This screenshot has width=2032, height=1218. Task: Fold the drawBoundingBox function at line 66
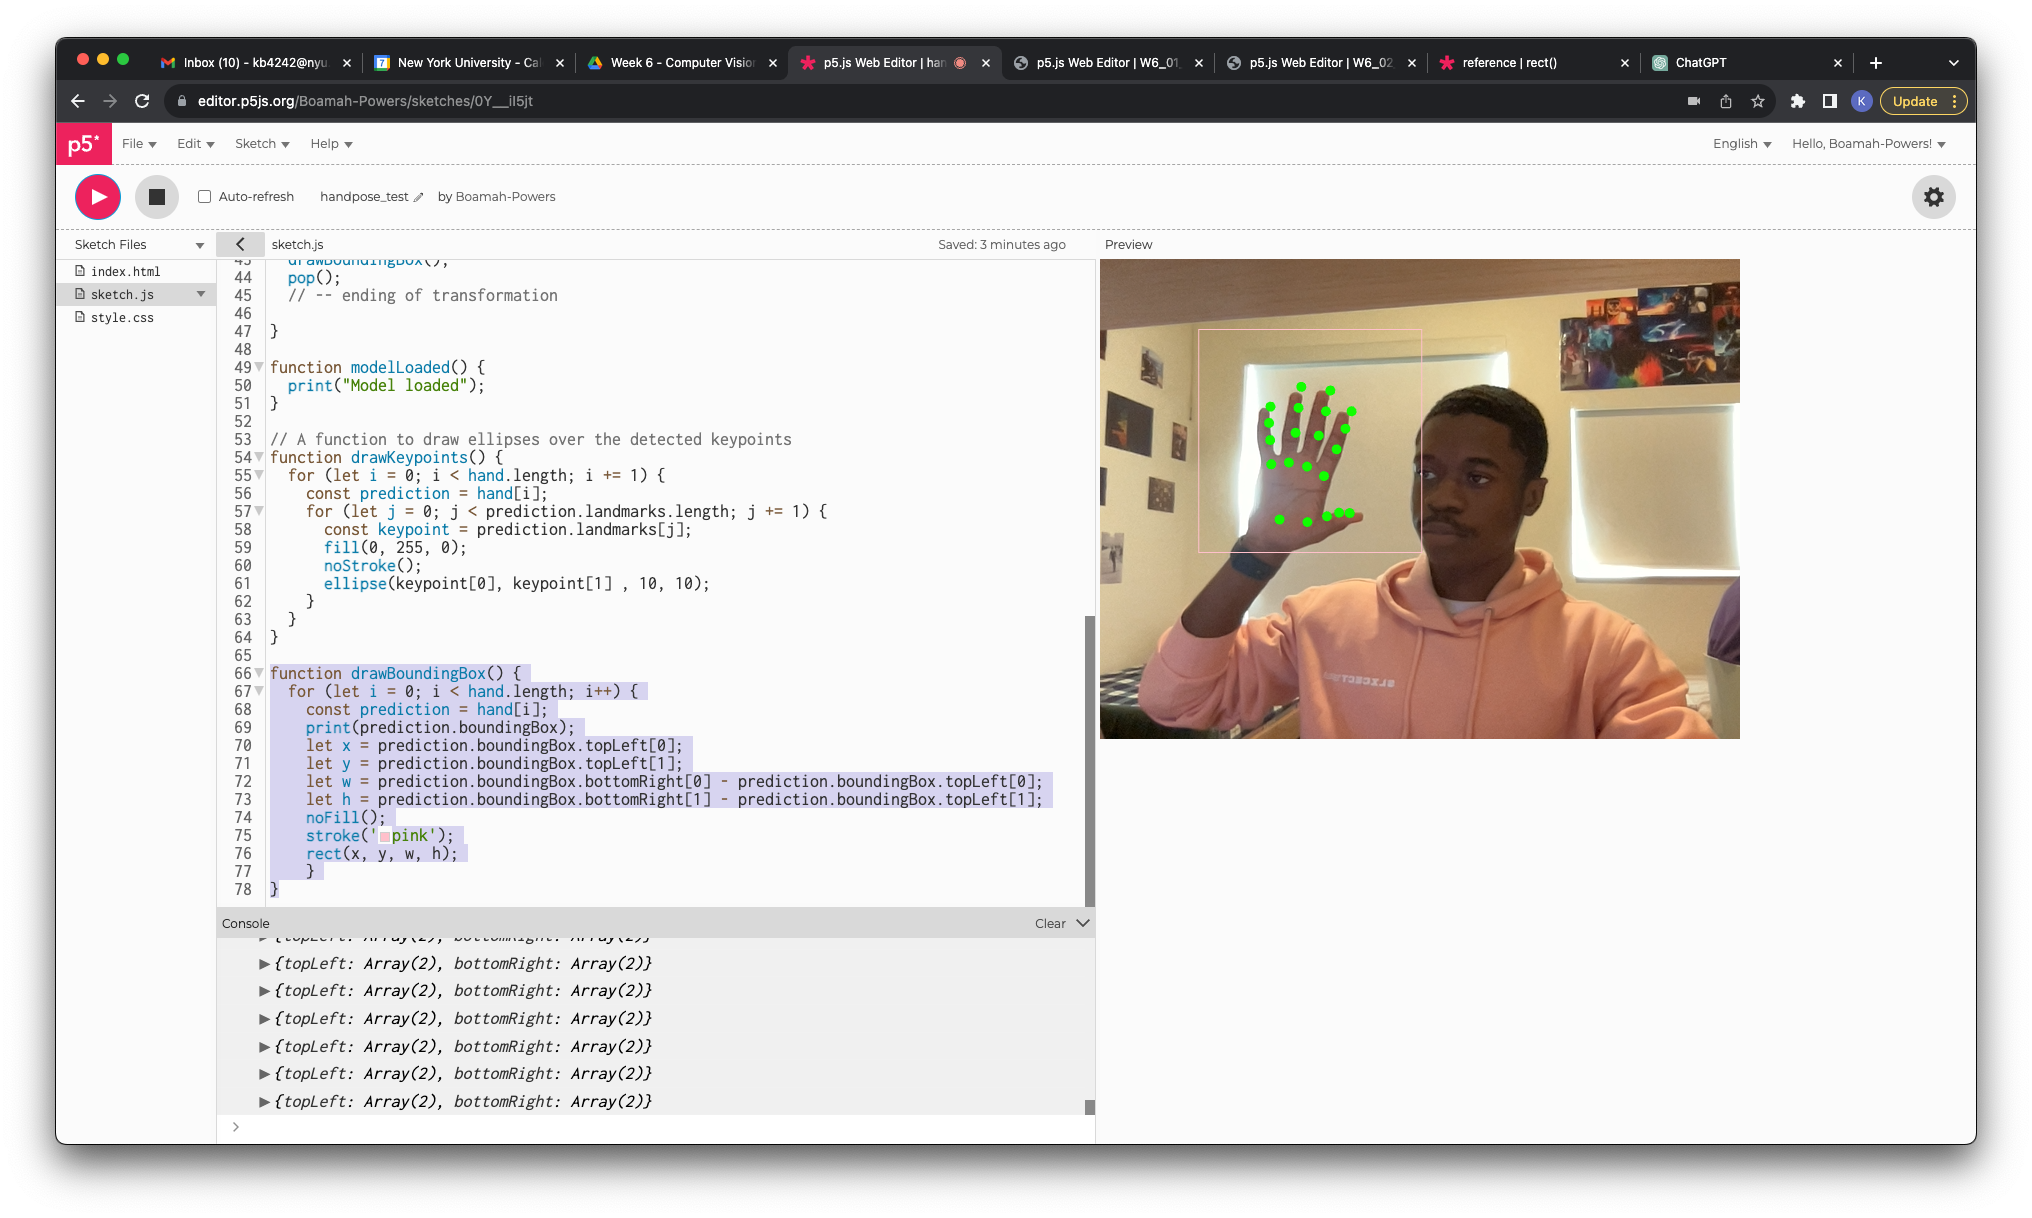tap(259, 673)
